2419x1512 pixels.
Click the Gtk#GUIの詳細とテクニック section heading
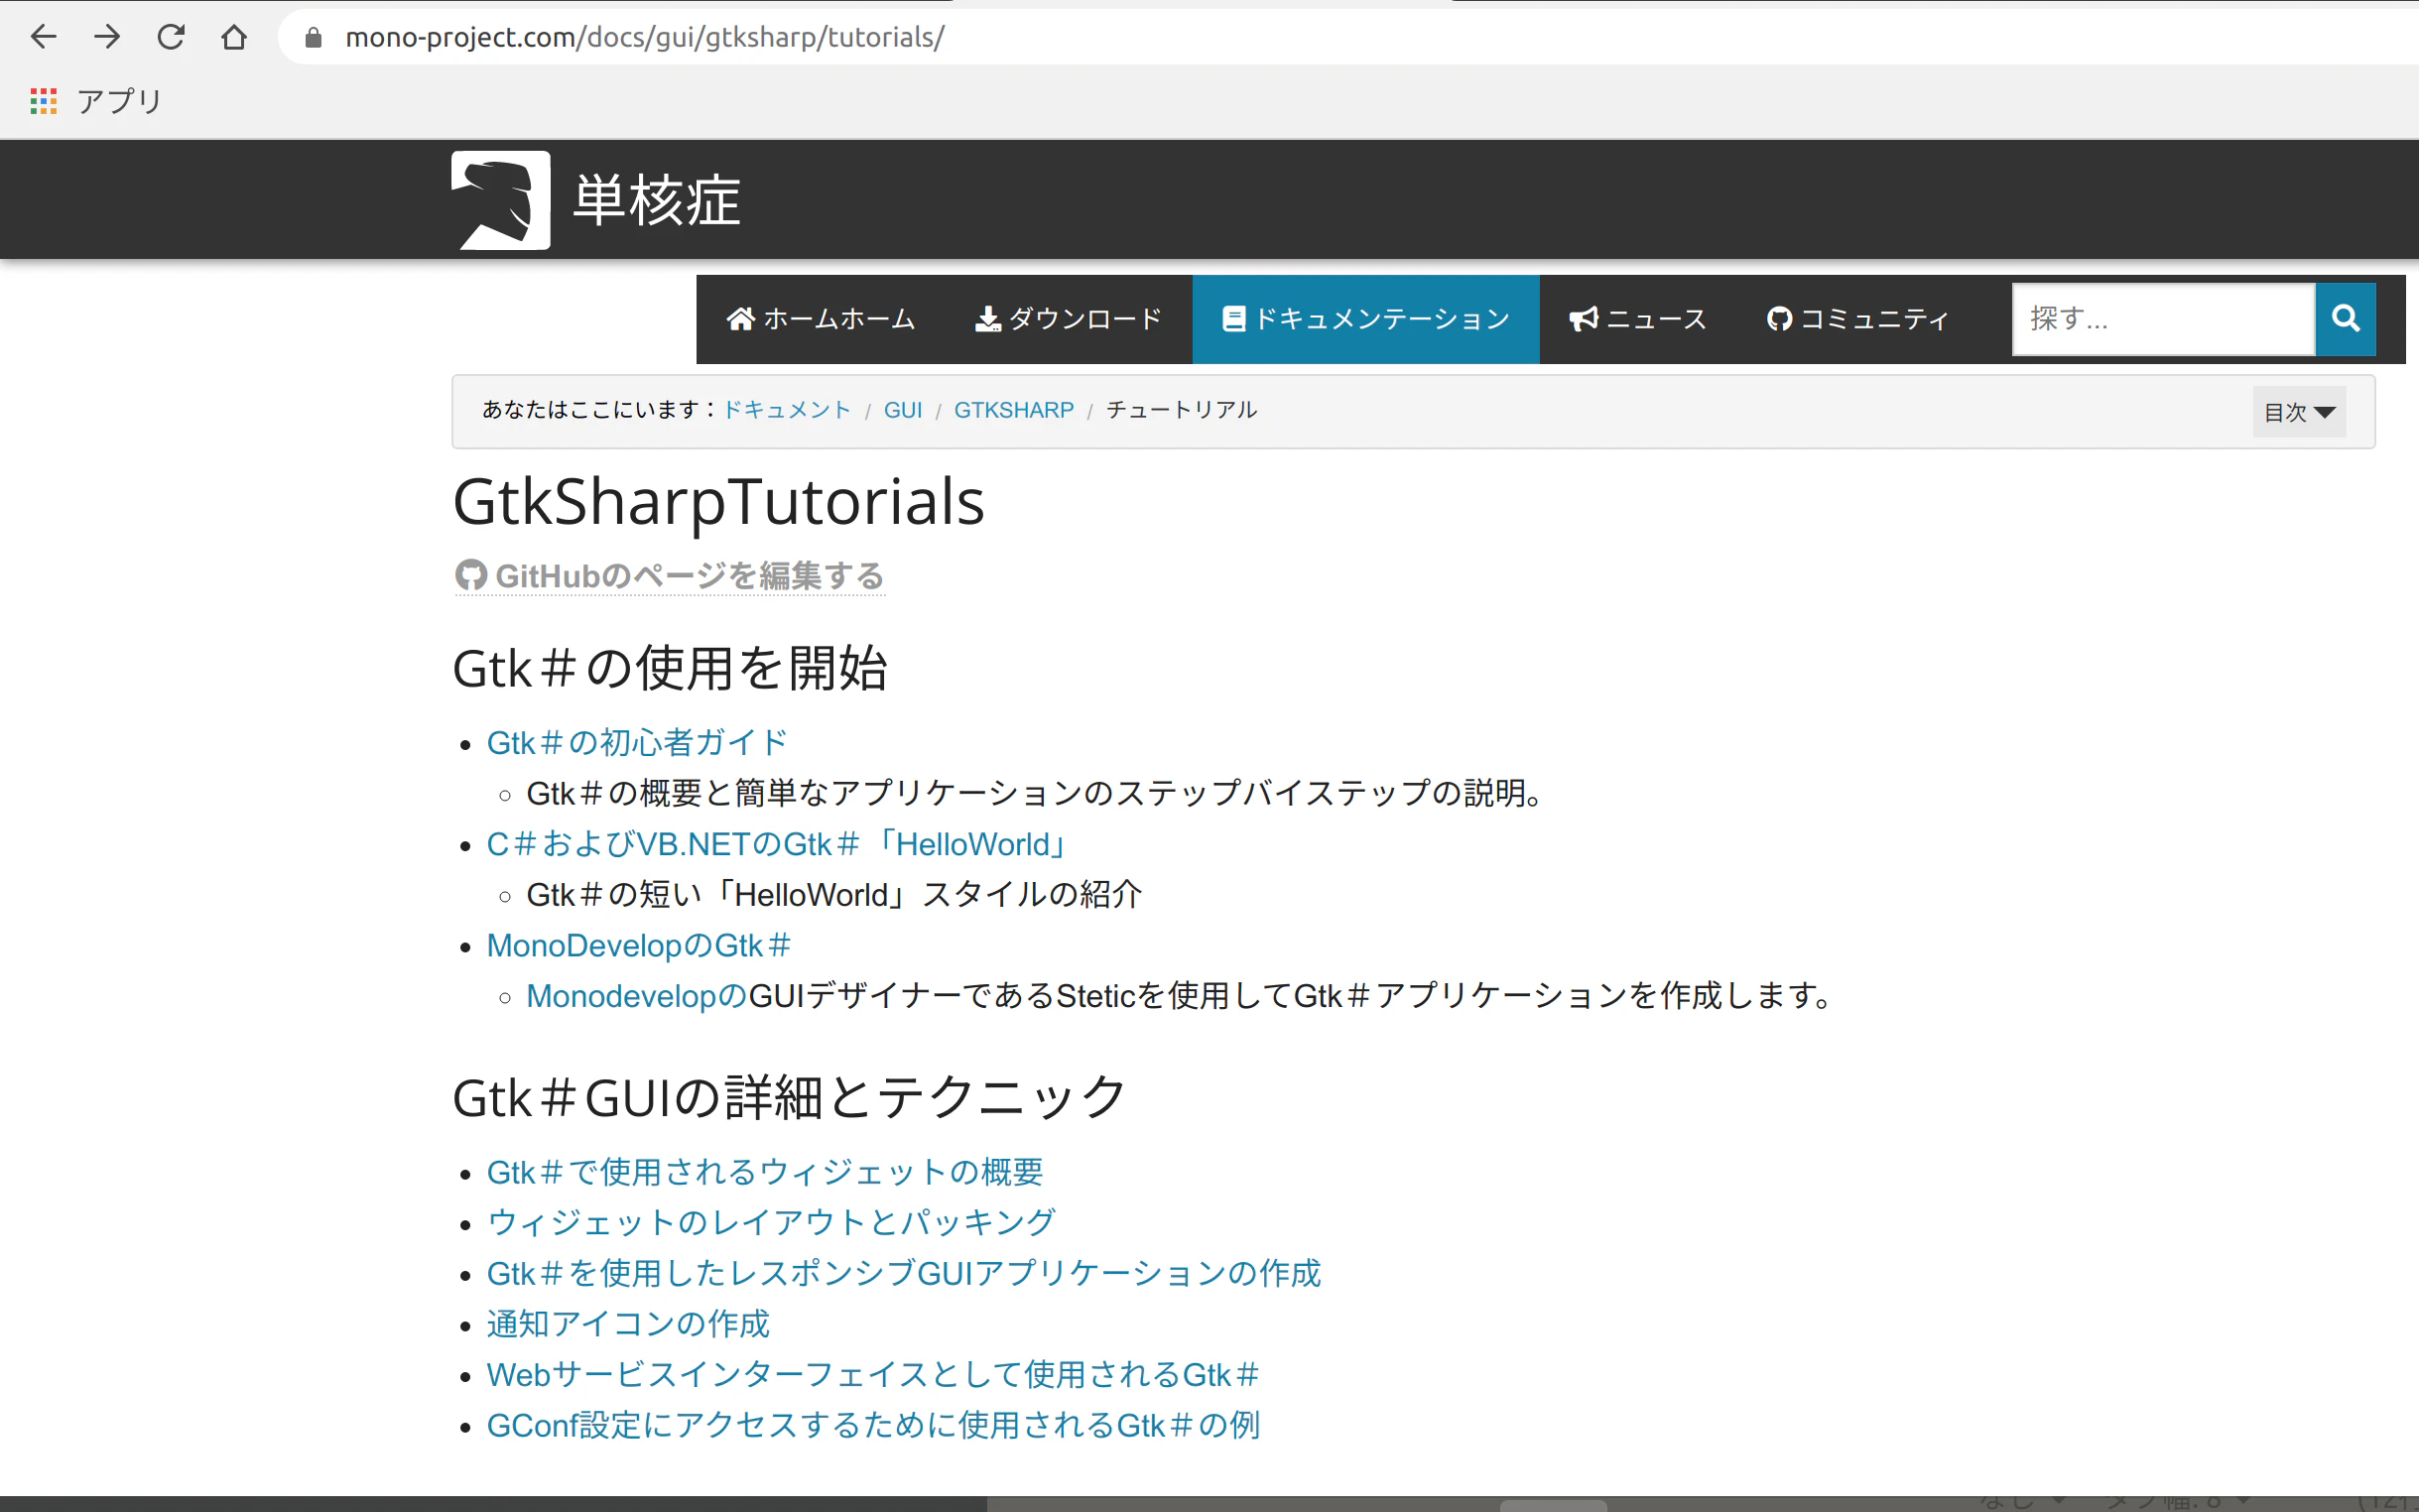(790, 1097)
